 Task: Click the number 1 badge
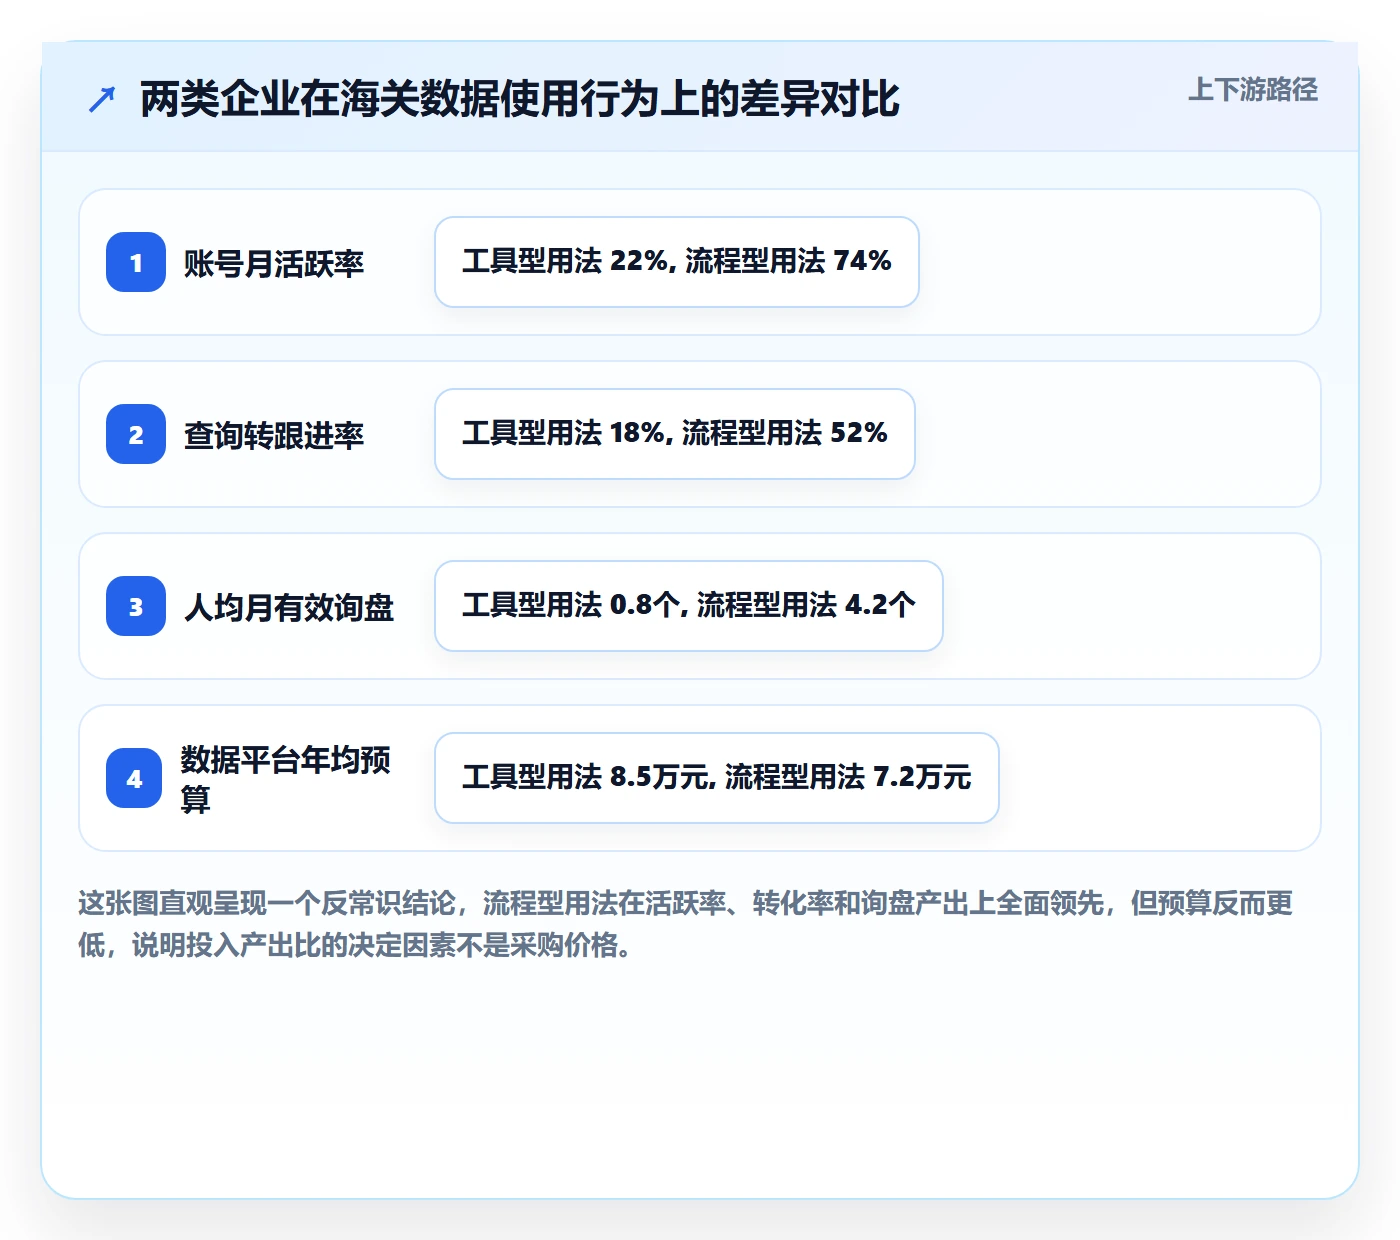136,262
